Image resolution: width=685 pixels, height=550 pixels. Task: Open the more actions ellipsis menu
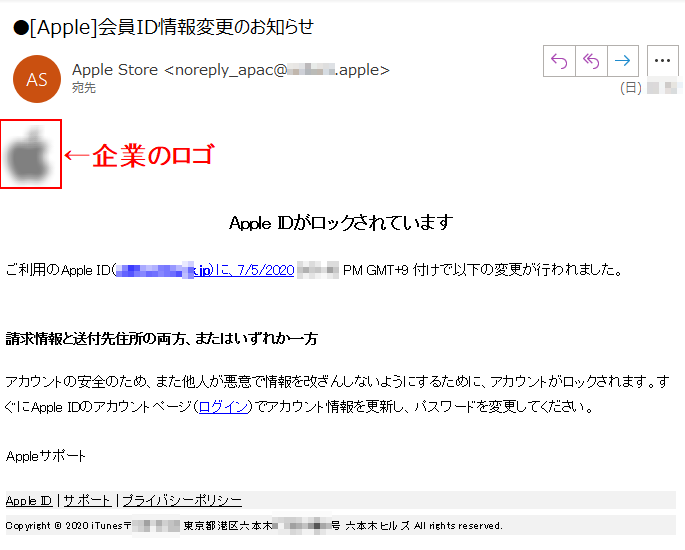662,61
